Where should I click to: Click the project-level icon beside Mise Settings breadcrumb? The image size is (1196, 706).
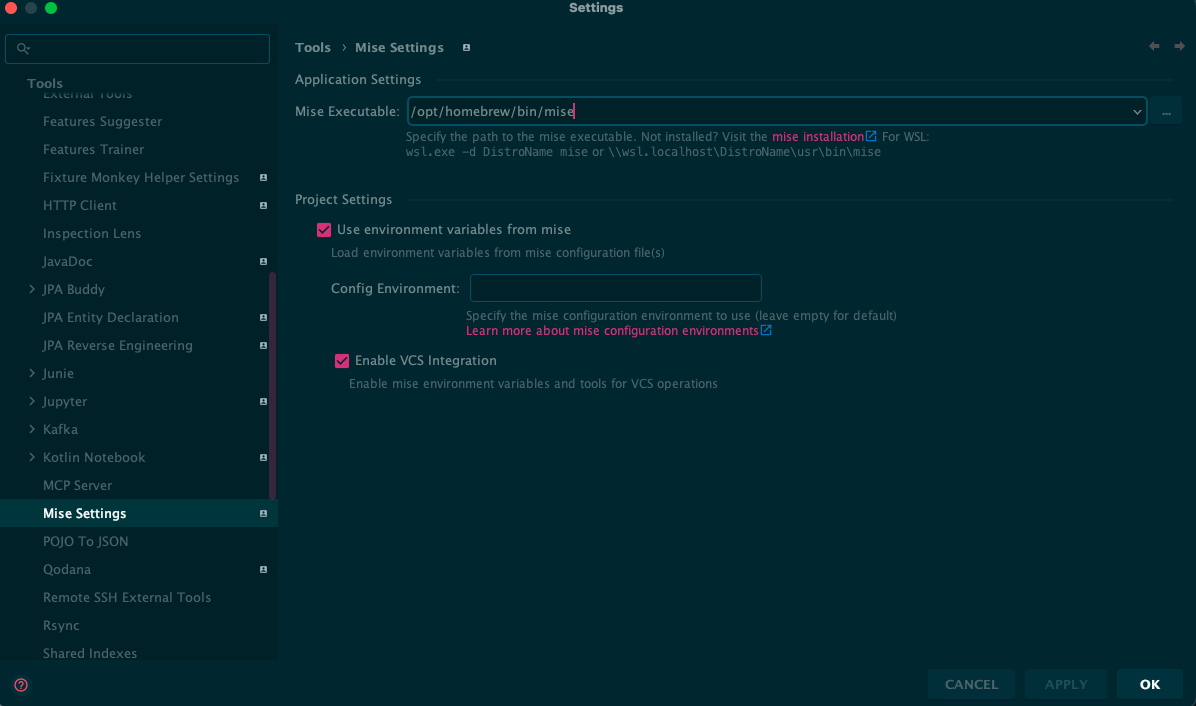(466, 48)
